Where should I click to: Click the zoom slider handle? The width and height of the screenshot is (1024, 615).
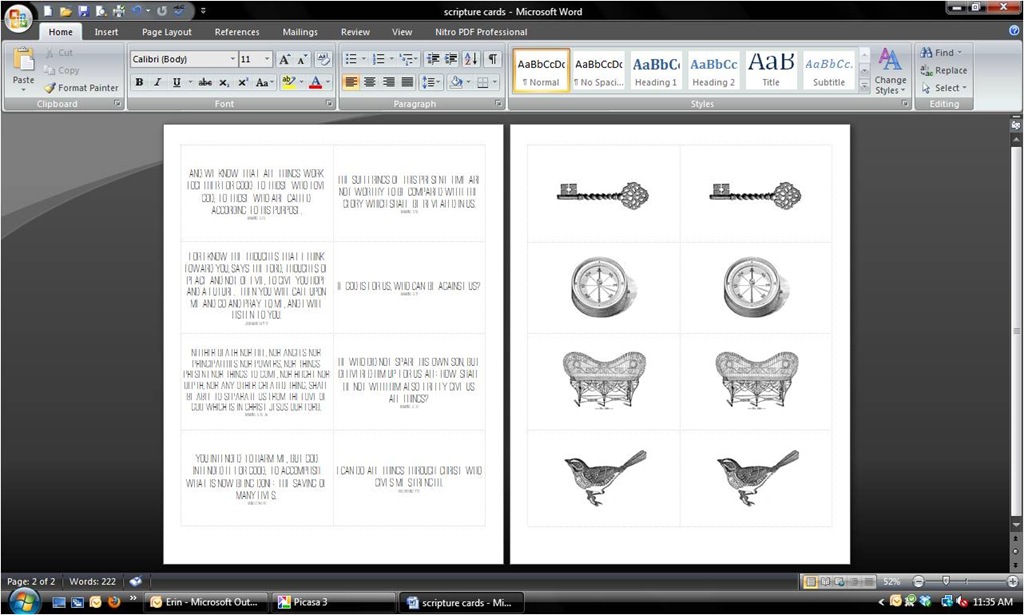coord(946,581)
